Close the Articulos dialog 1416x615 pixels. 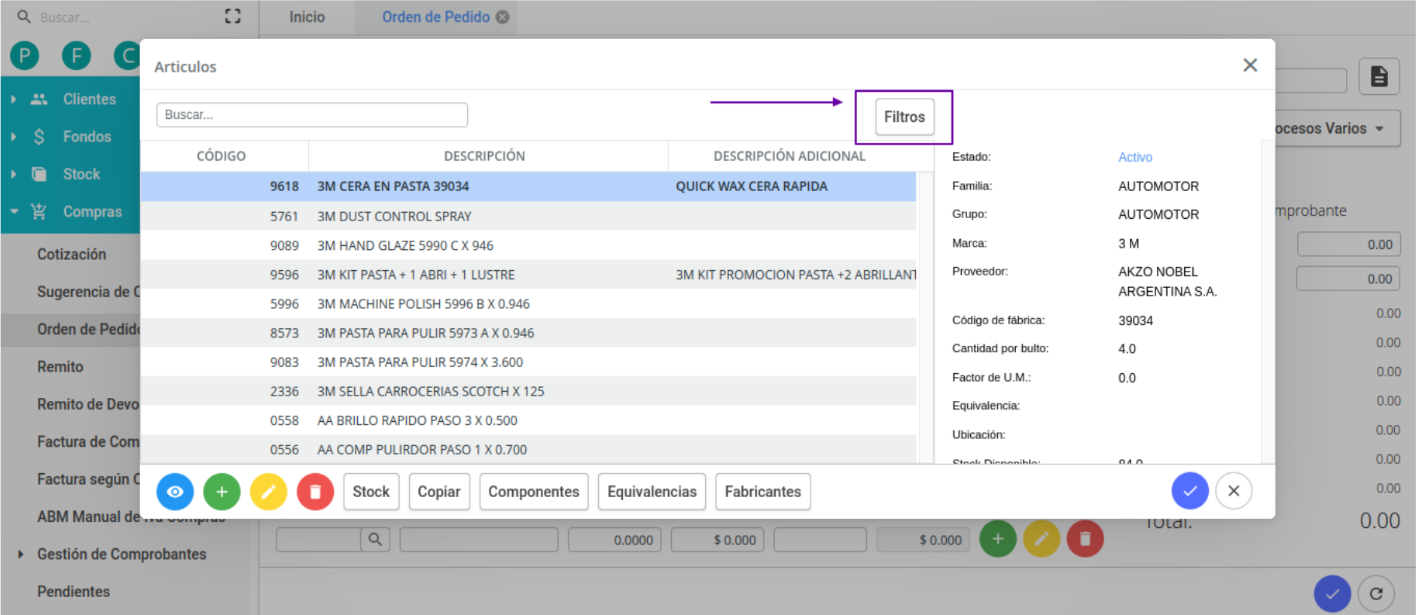[x=1250, y=65]
